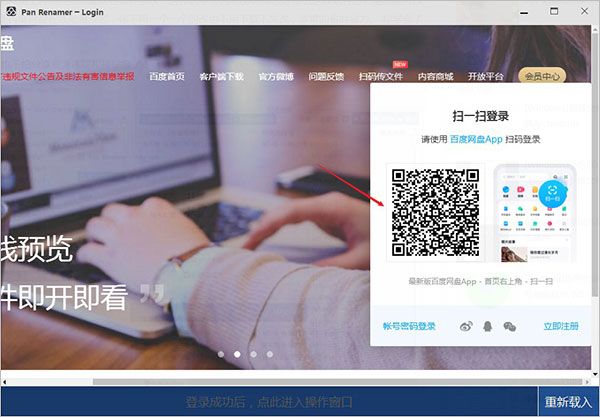The width and height of the screenshot is (600, 417).
Task: Select the fourth carousel dot
Action: pos(270,354)
